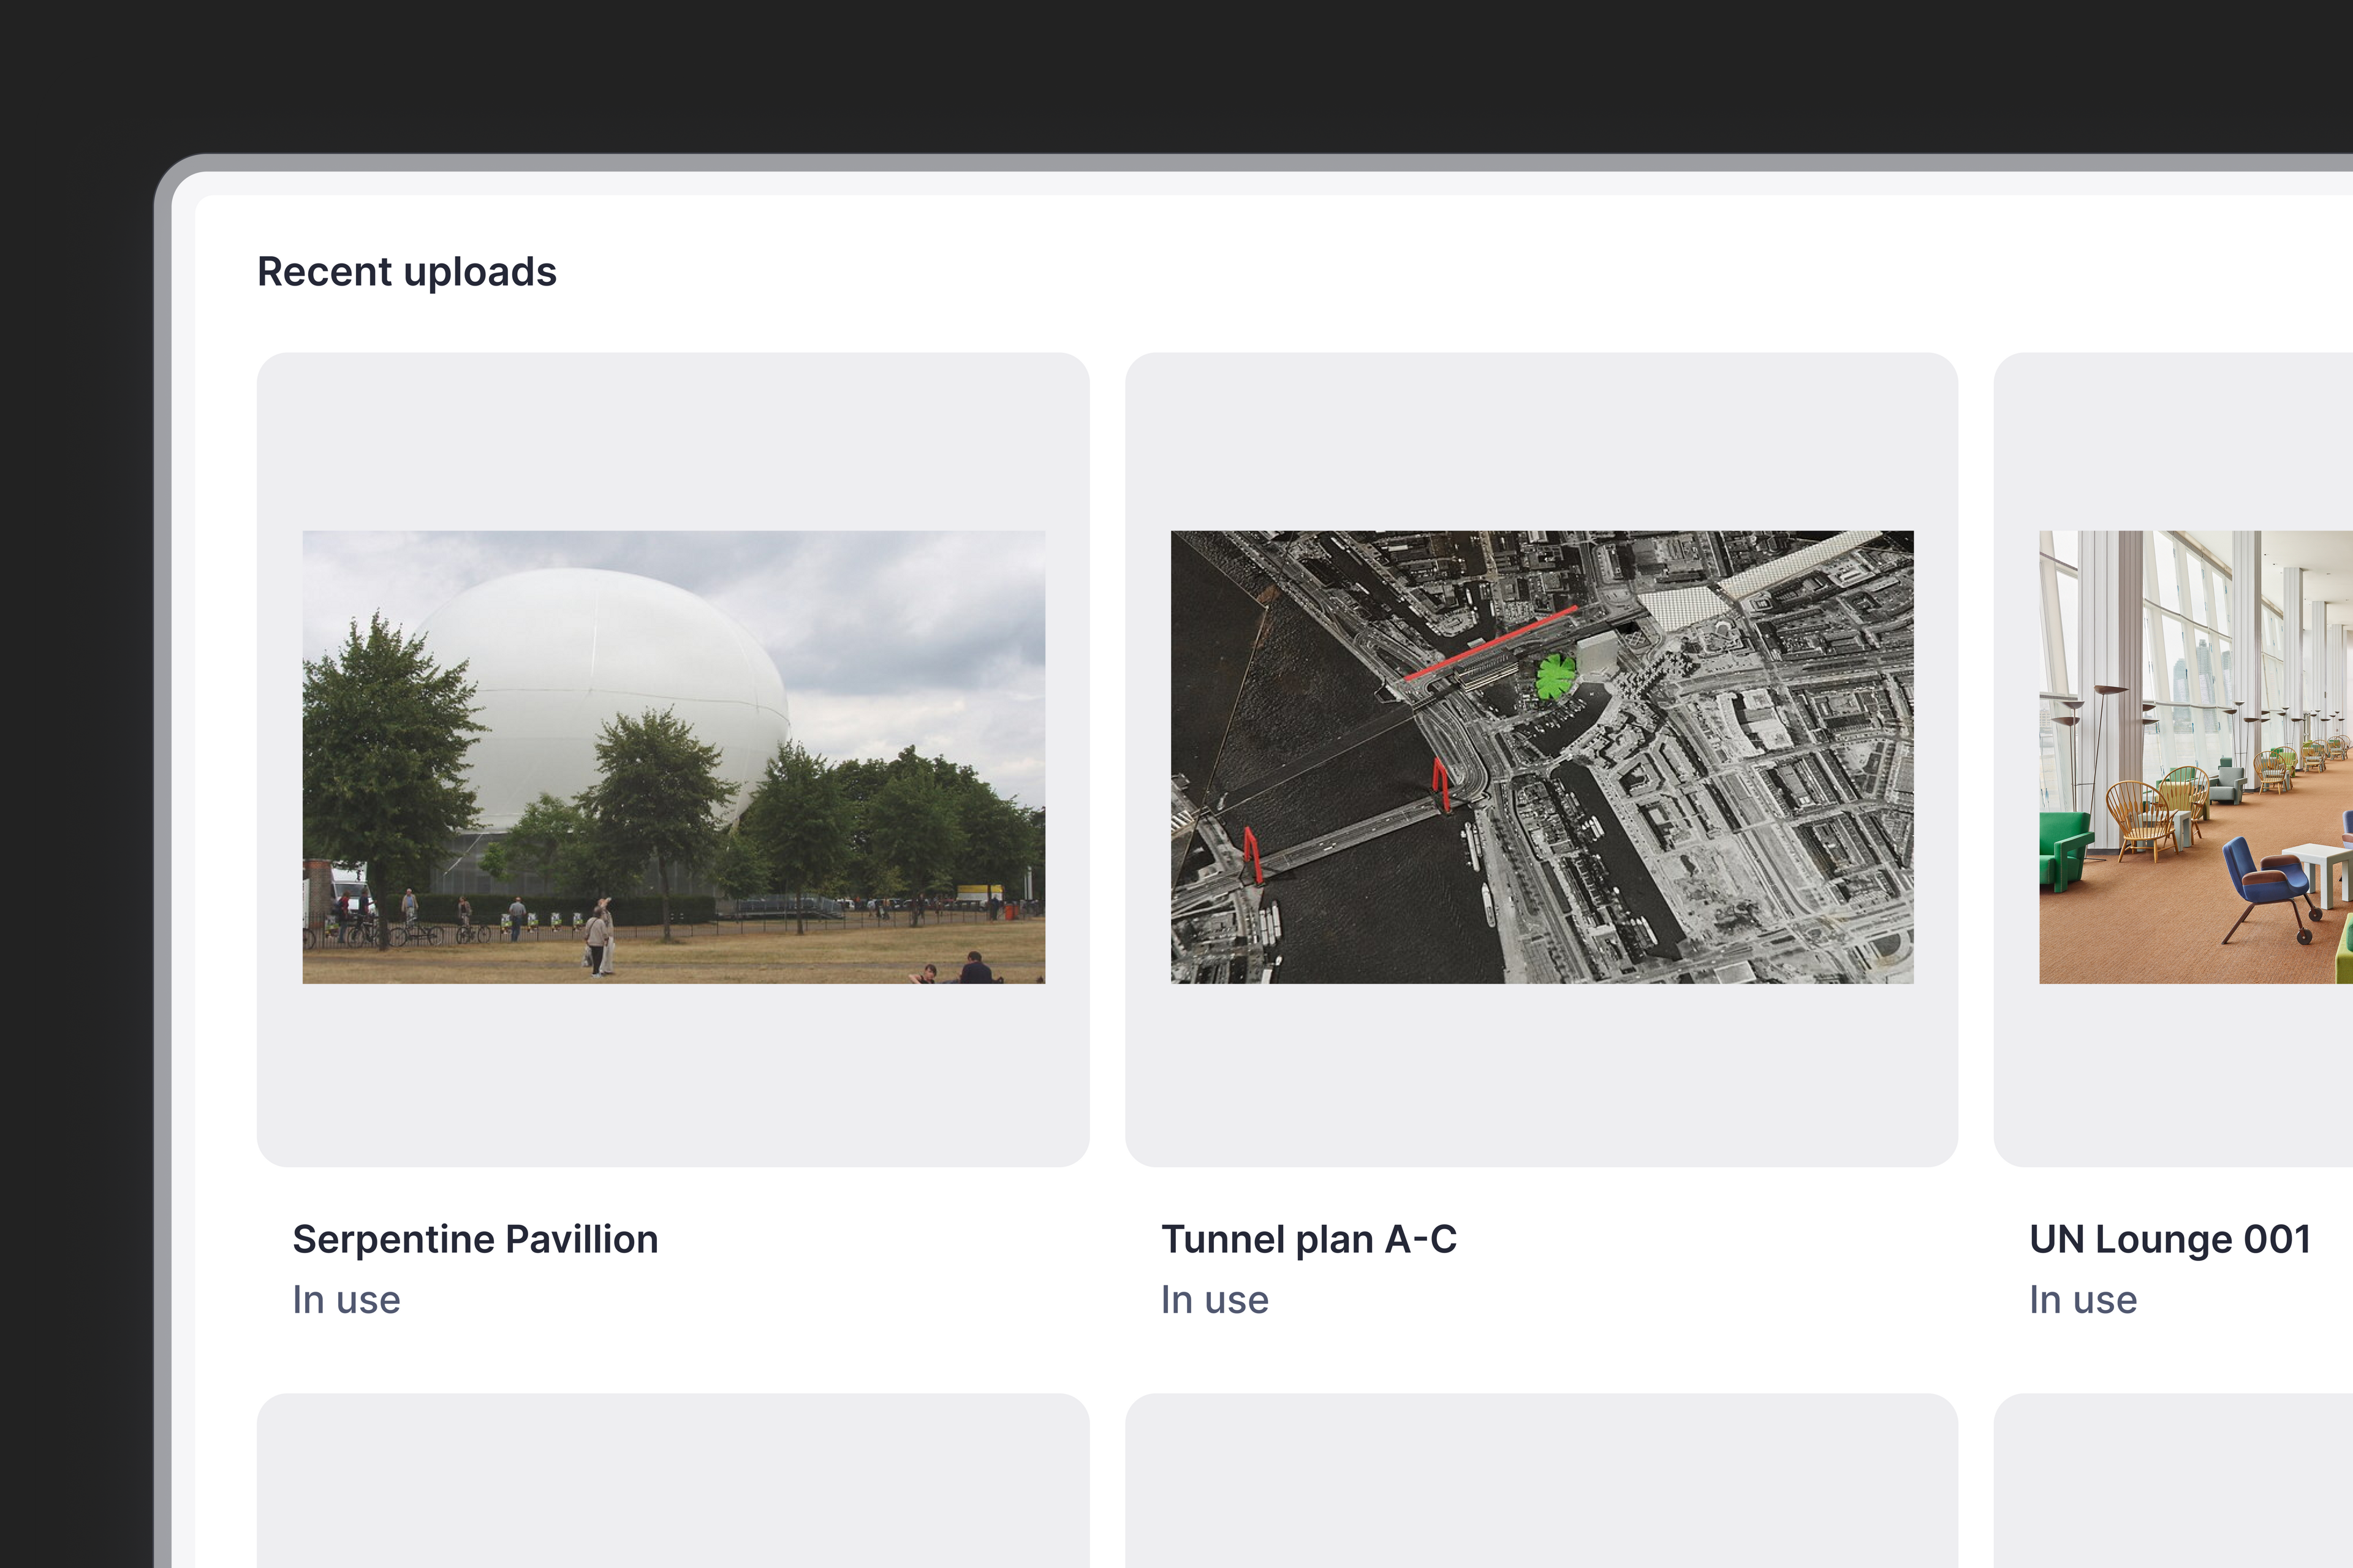This screenshot has height=1568, width=2353.
Task: Click the Recent uploads heading
Action: pos(407,272)
